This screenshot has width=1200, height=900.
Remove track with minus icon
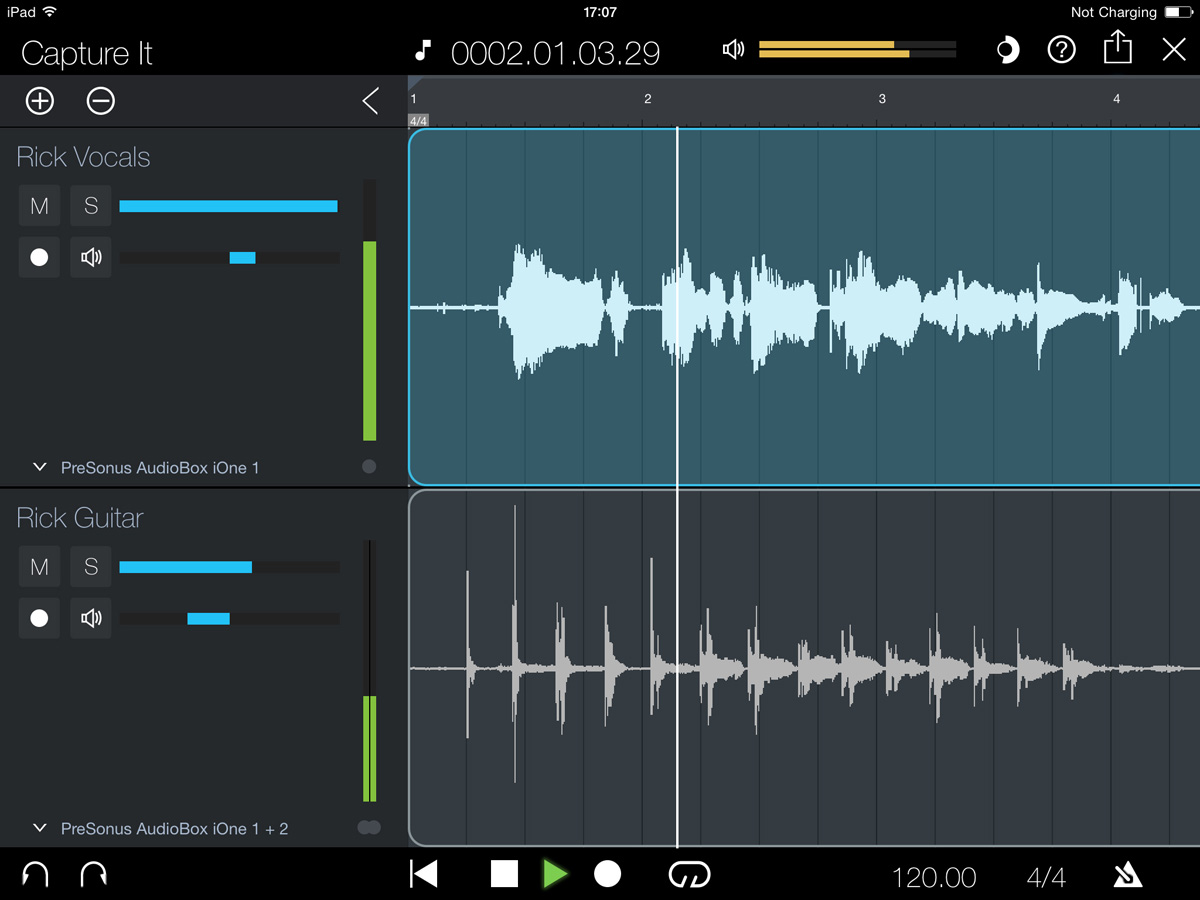click(x=100, y=100)
